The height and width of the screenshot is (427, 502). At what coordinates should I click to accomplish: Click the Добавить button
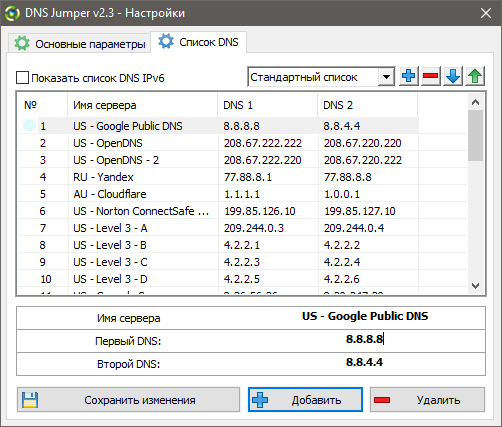(305, 400)
